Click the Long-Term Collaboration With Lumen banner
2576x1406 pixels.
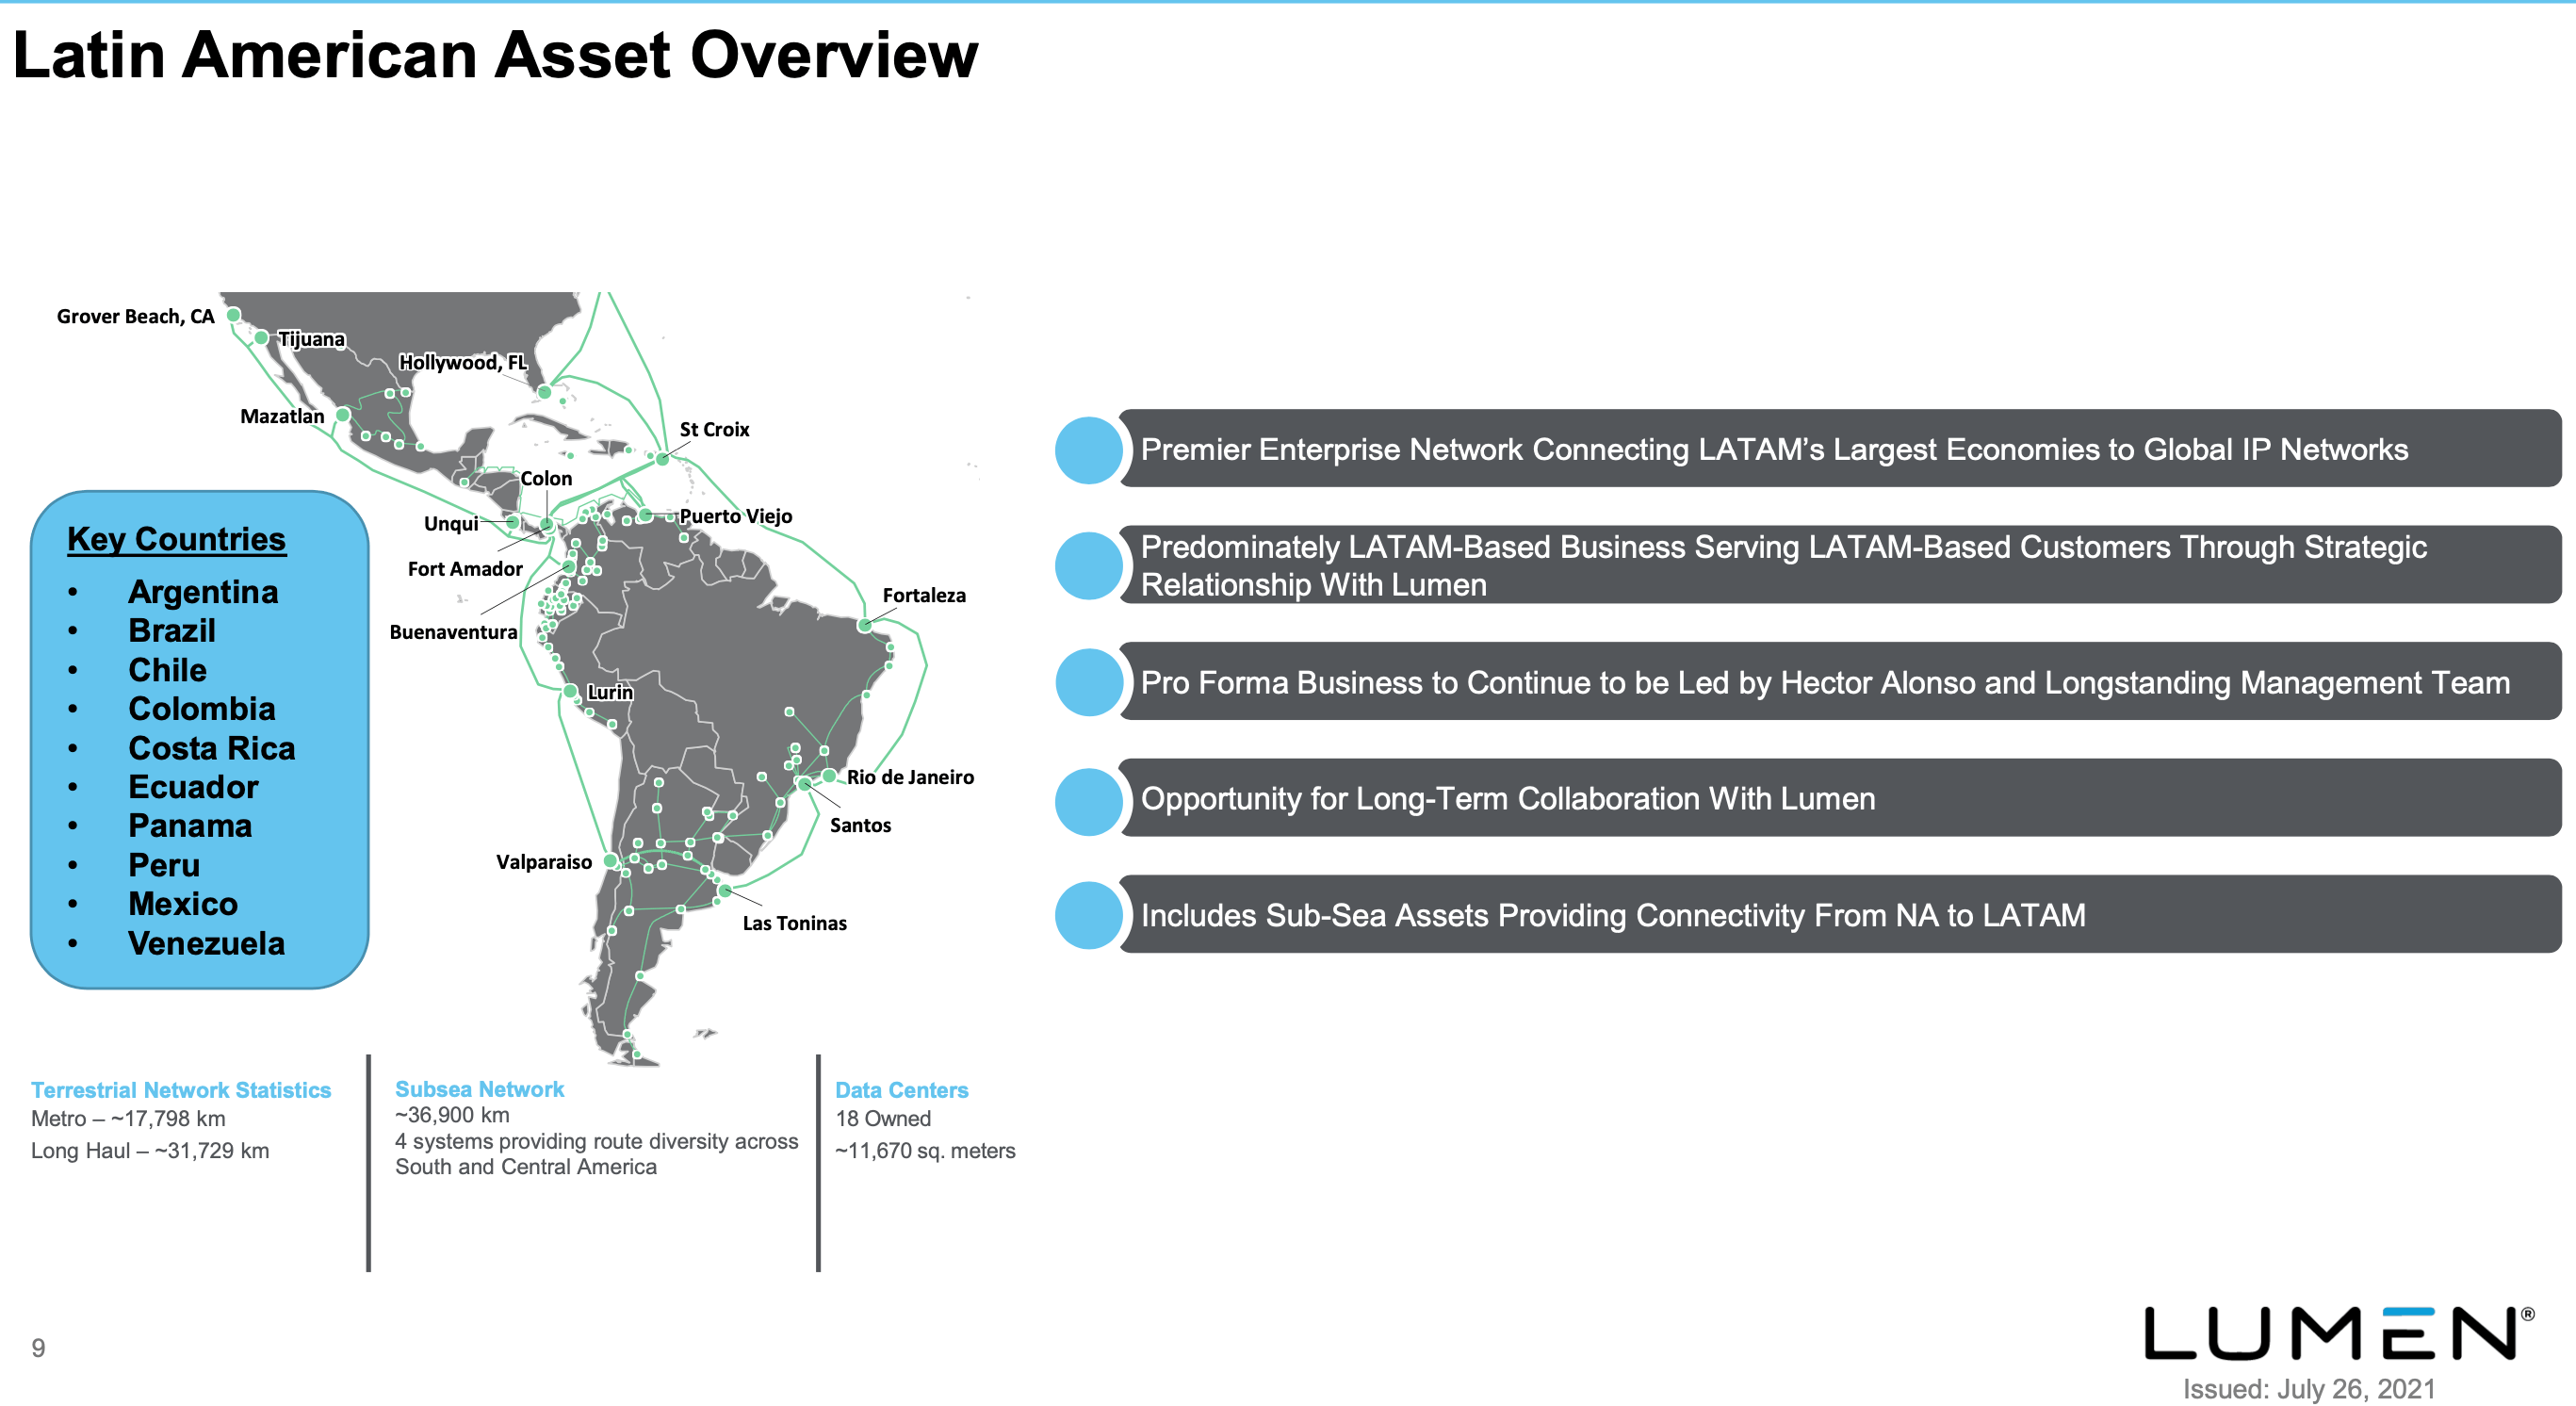tap(1840, 798)
